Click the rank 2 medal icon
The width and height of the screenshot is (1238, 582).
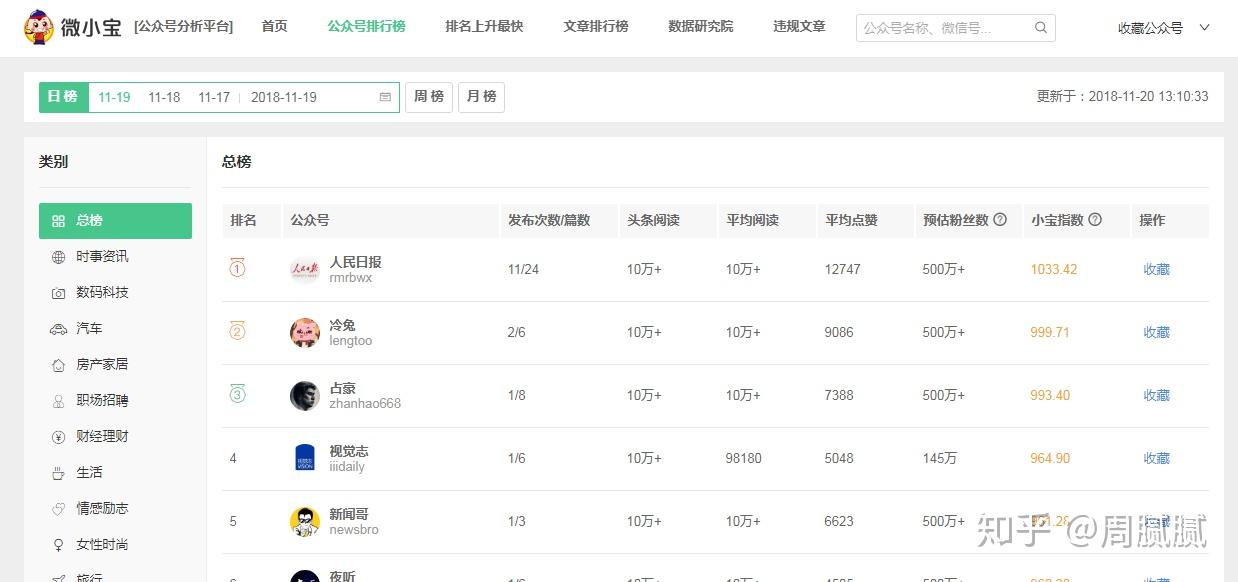click(x=237, y=330)
